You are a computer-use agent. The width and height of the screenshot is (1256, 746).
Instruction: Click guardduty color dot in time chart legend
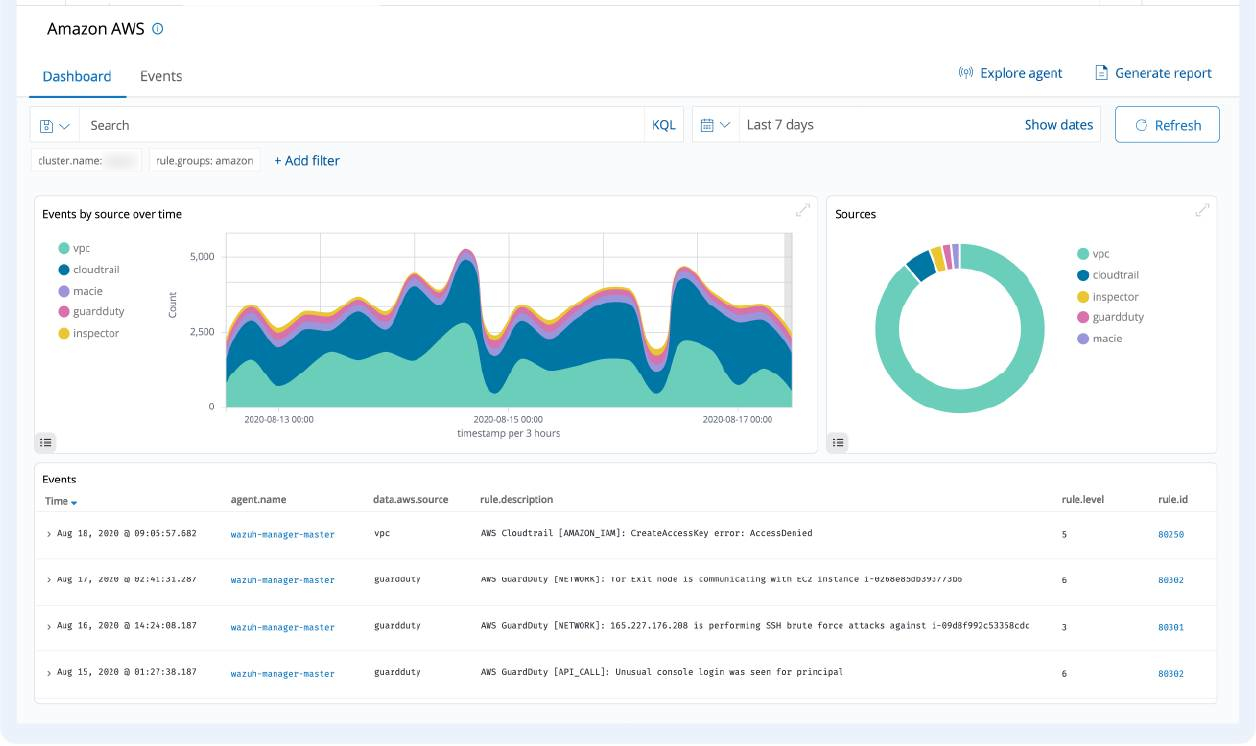(64, 312)
